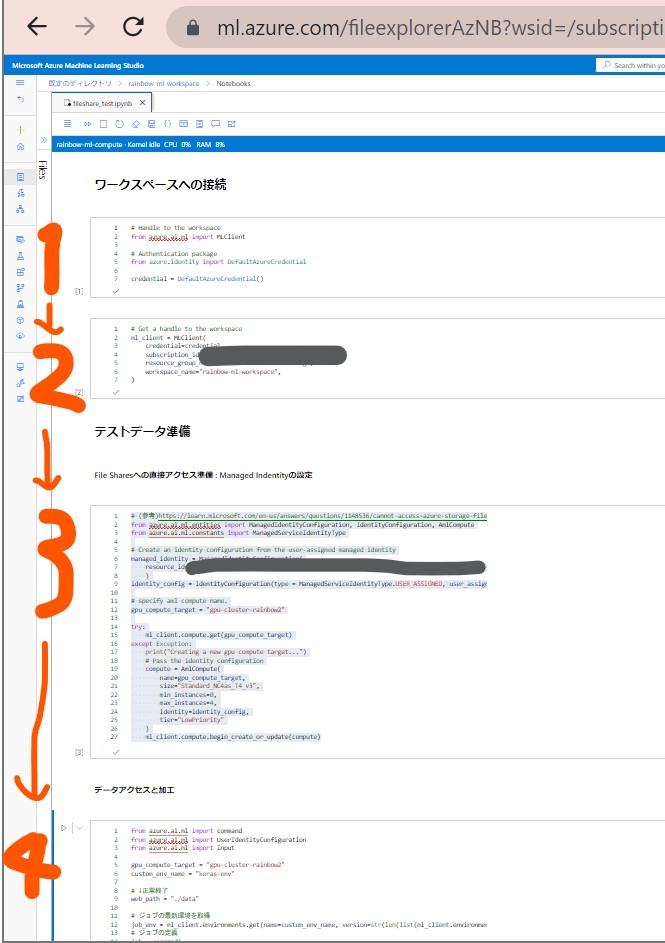
Task: Click the Search within workspace box
Action: (x=631, y=65)
